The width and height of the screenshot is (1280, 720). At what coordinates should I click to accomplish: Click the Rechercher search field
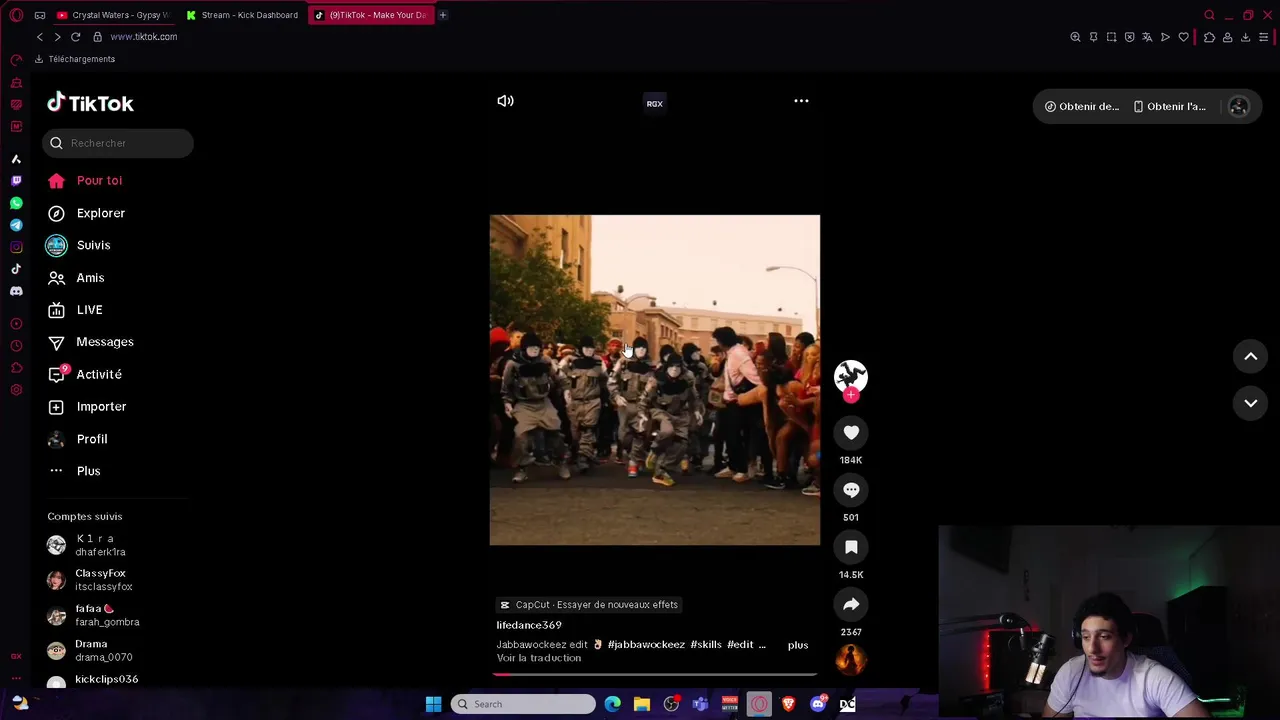(x=118, y=143)
